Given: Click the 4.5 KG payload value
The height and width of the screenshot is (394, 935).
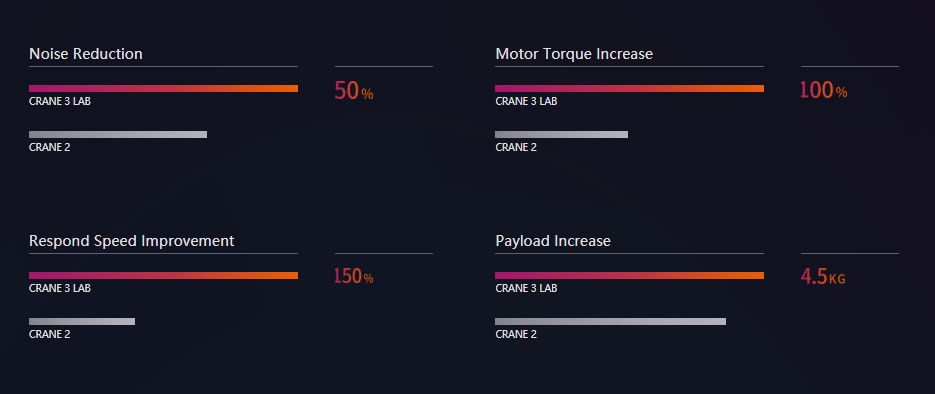Looking at the screenshot, I should (823, 277).
